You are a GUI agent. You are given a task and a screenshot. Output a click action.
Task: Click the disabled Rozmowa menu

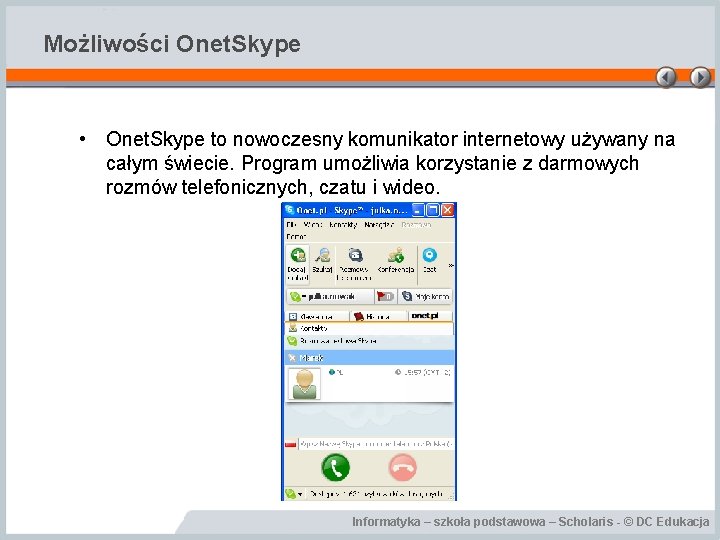pos(416,225)
